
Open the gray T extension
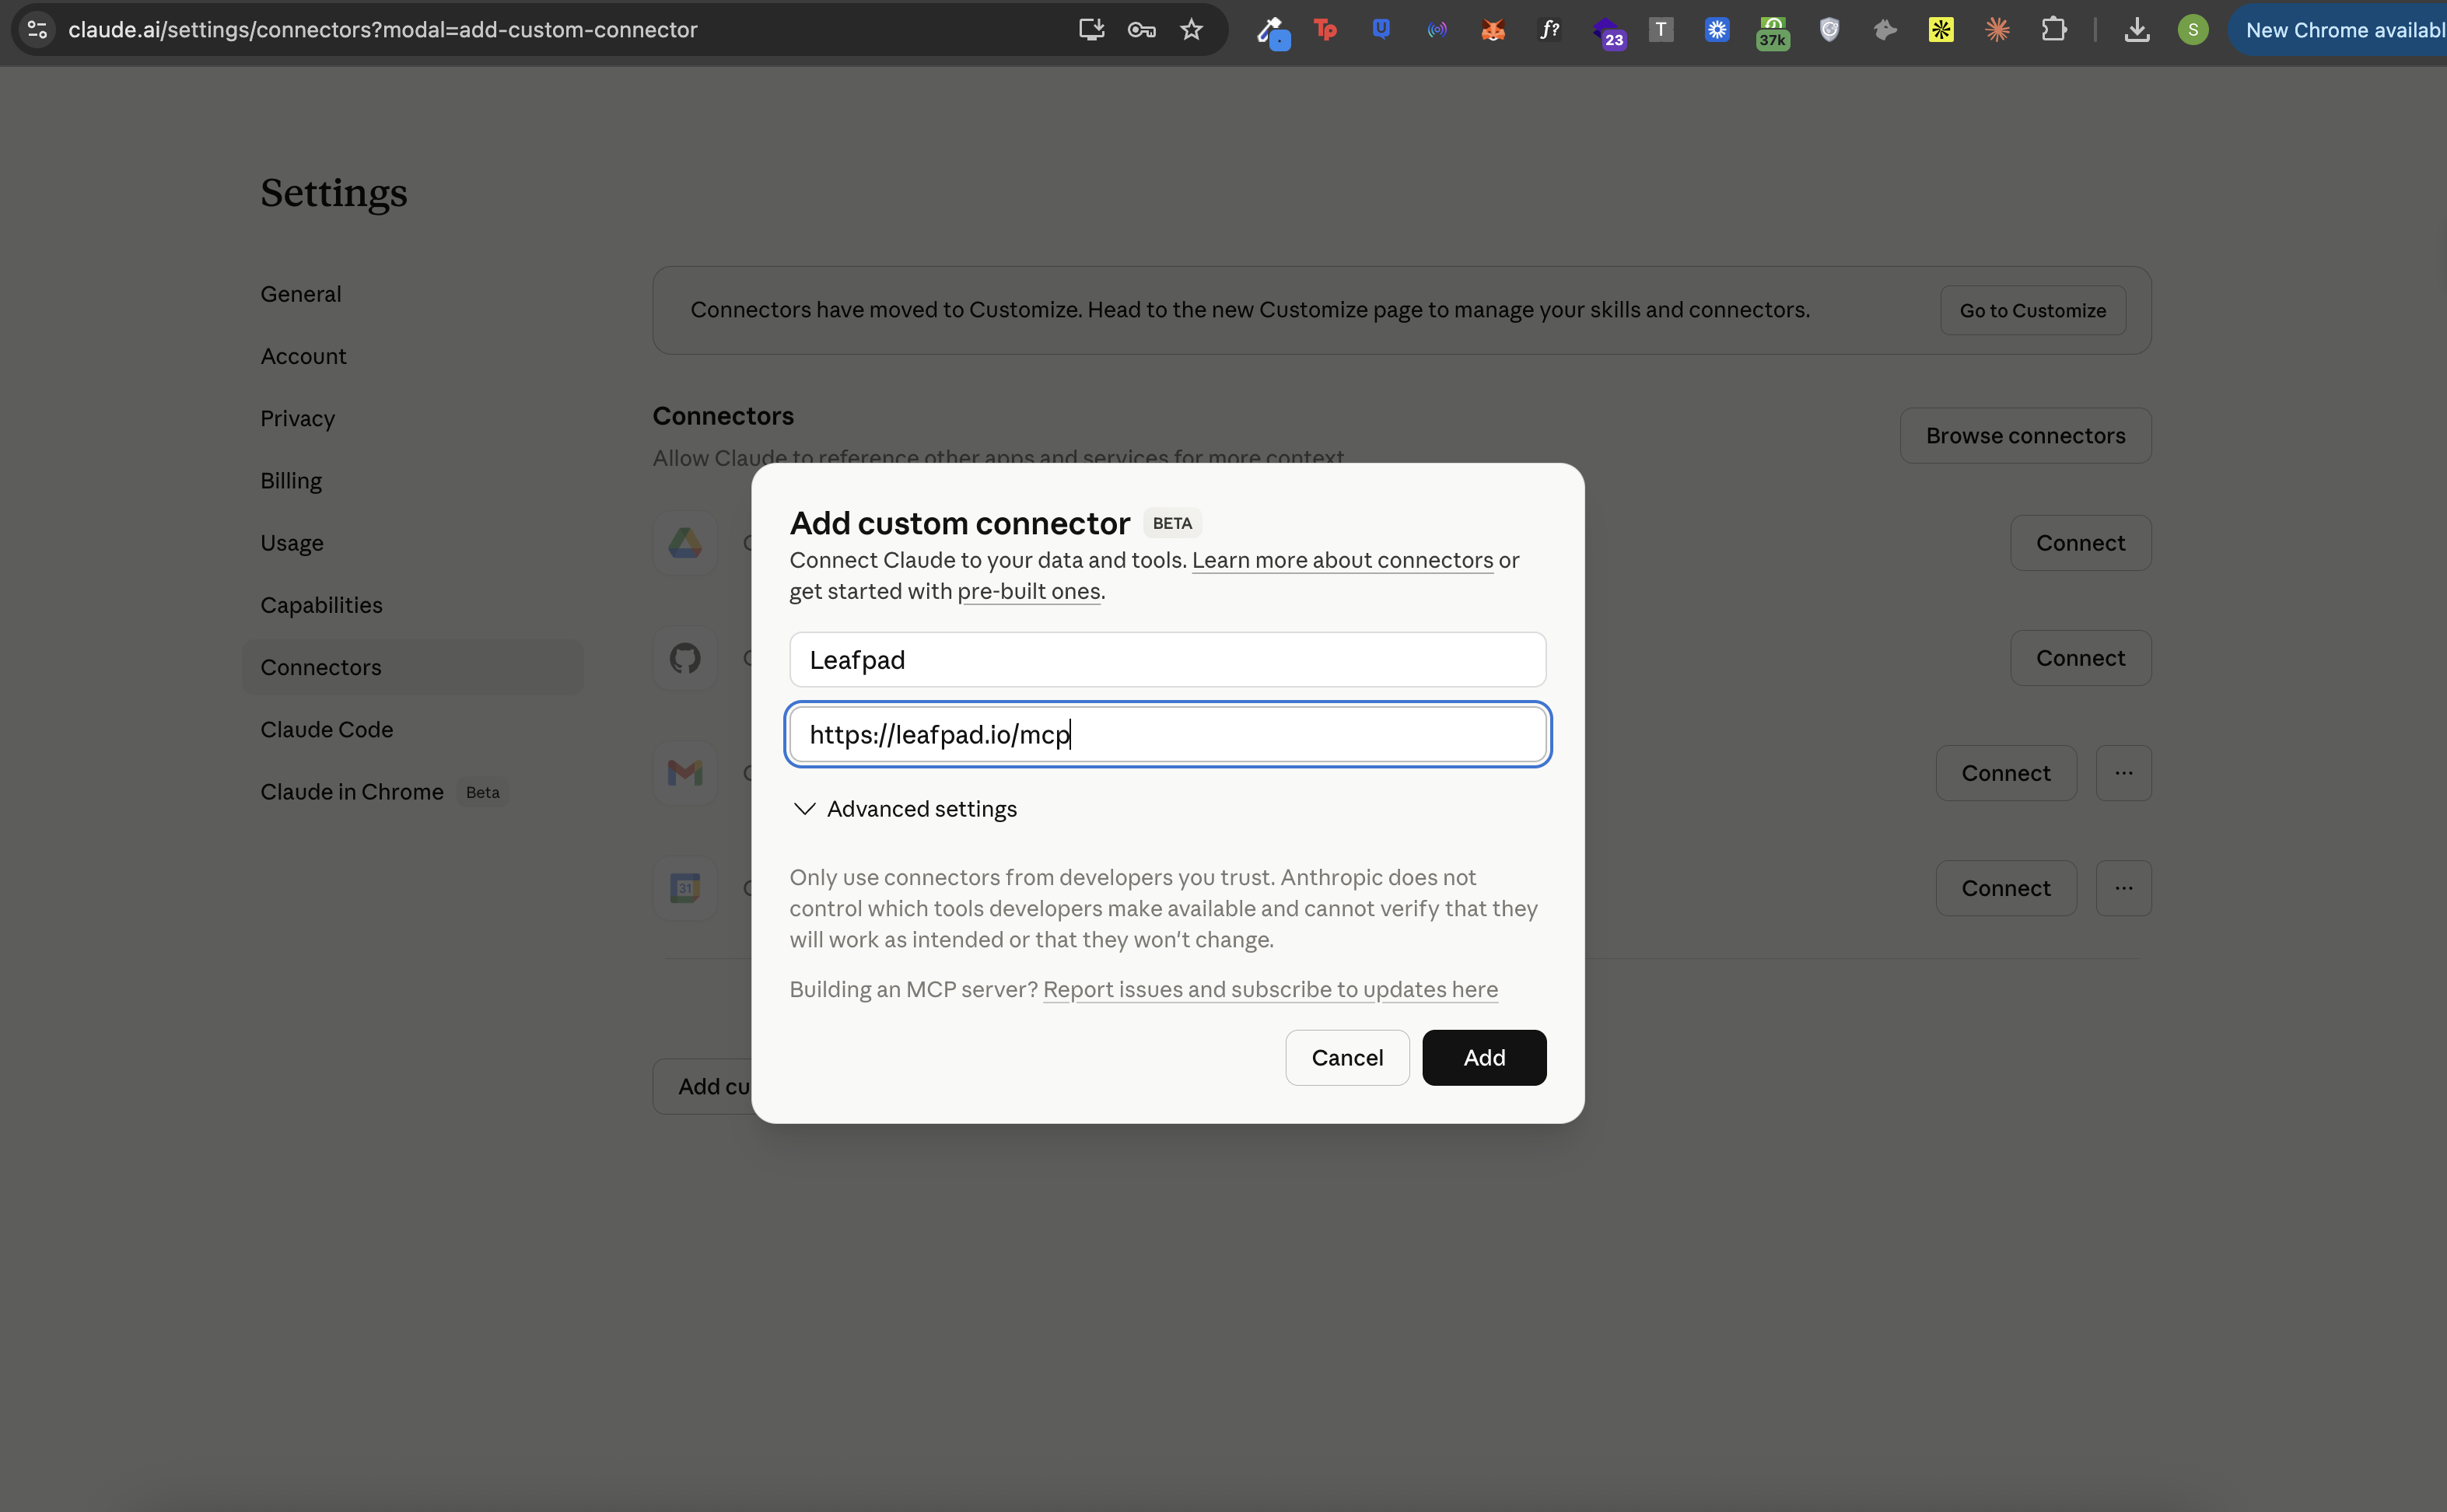(x=1661, y=29)
